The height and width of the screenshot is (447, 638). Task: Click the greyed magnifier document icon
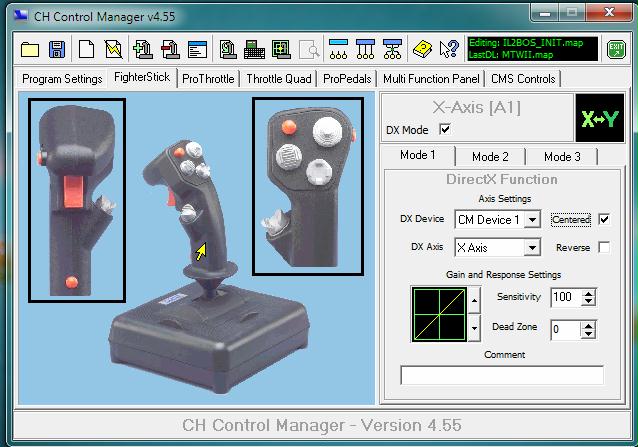coord(309,50)
